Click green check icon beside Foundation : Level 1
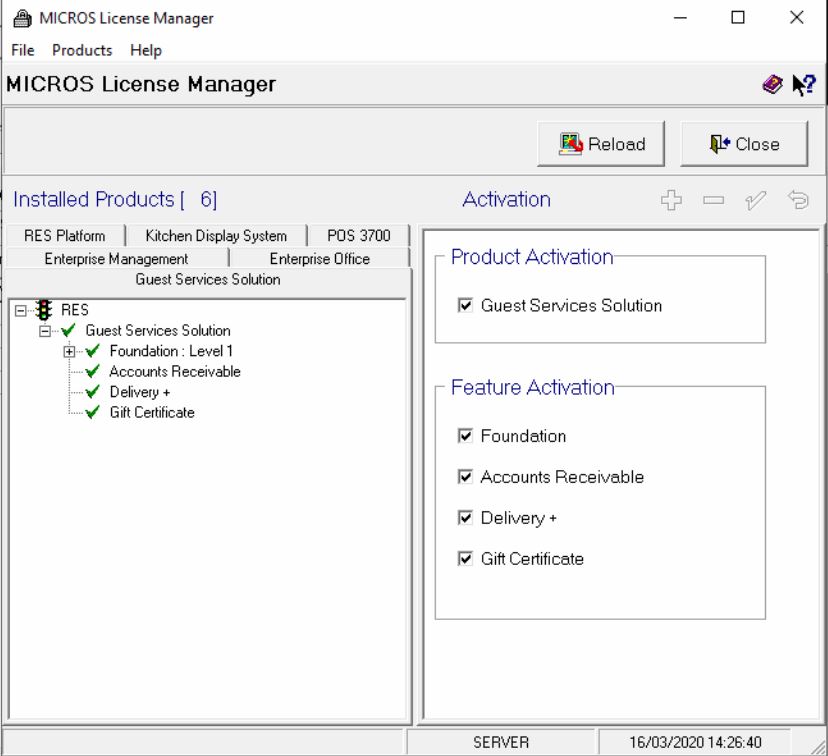The width and height of the screenshot is (828, 756). pyautogui.click(x=92, y=351)
